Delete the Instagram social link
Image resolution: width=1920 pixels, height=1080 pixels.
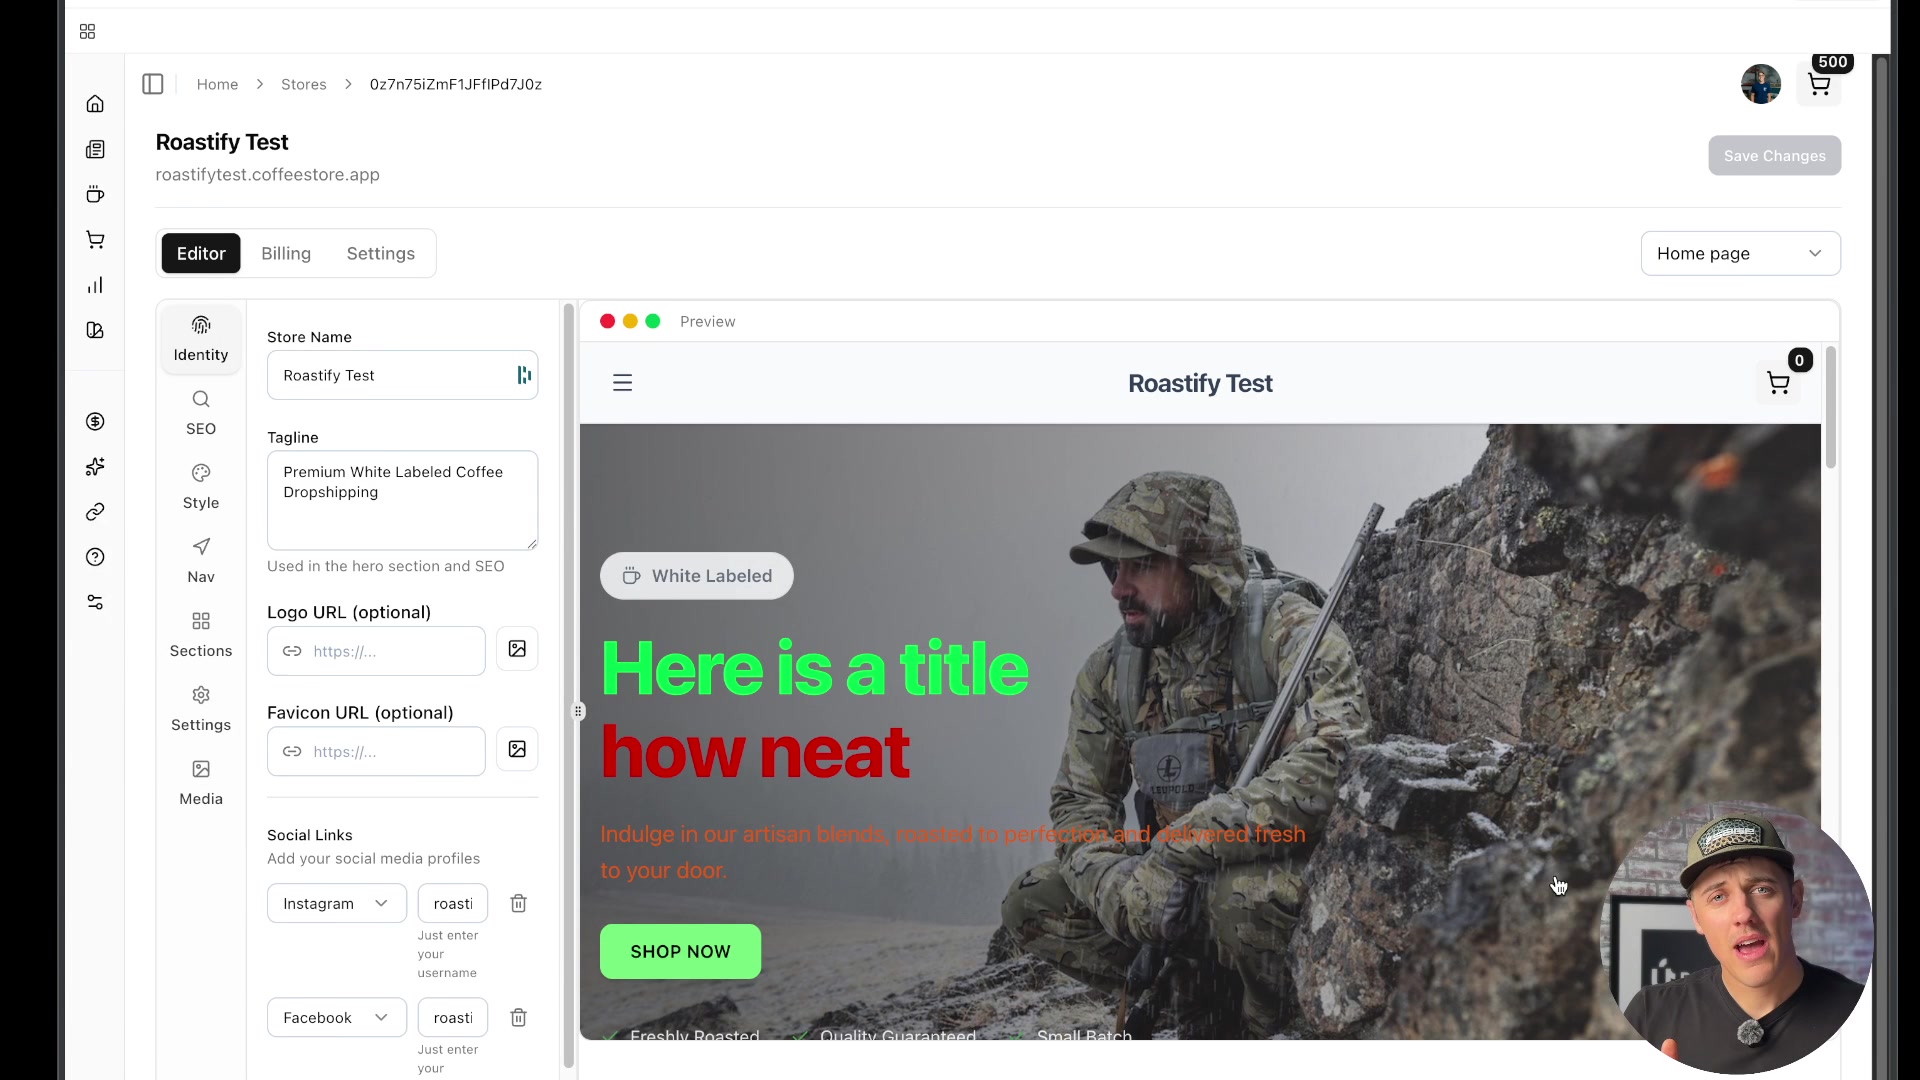(518, 903)
